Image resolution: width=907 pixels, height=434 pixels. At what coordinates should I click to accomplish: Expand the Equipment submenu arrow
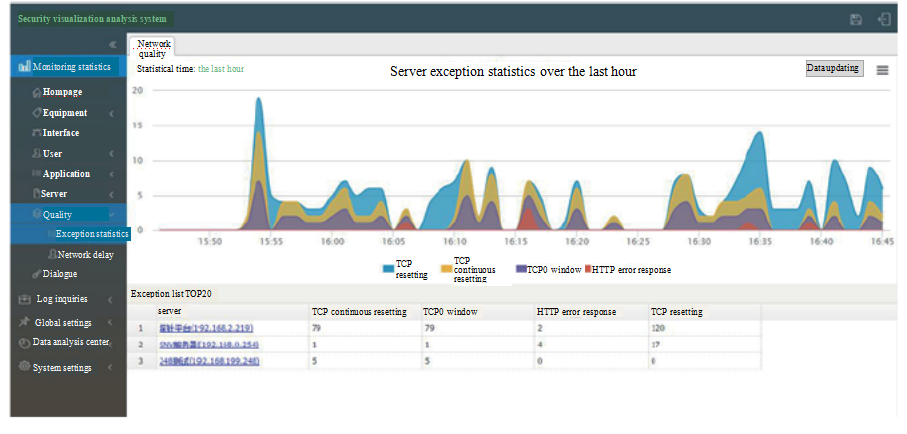point(111,114)
